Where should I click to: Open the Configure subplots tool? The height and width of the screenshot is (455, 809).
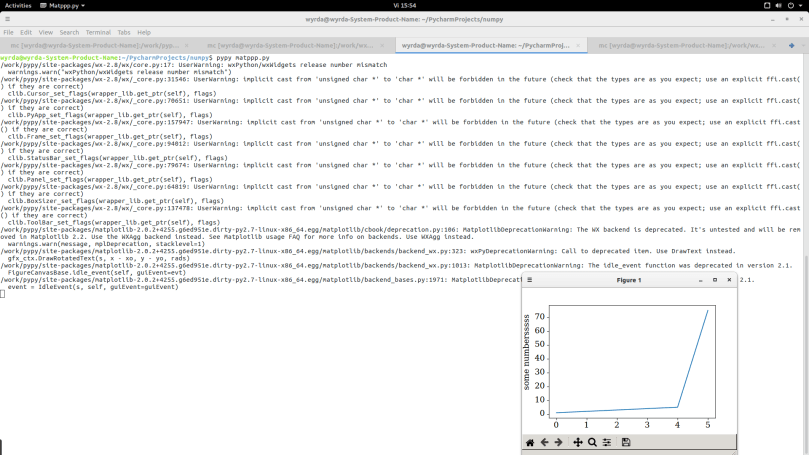click(607, 442)
